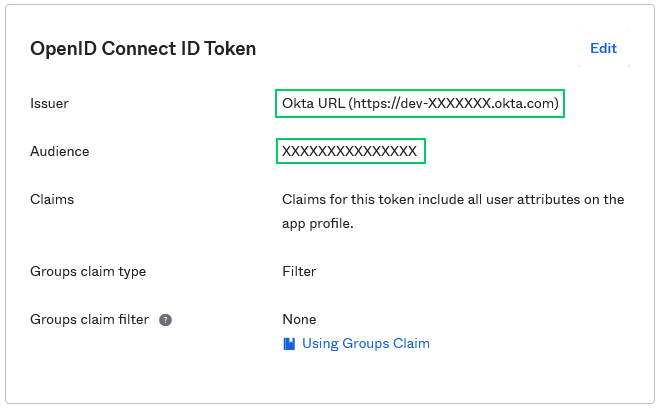This screenshot has width=664, height=411.
Task: Click the "app profile." text line
Action: [317, 224]
